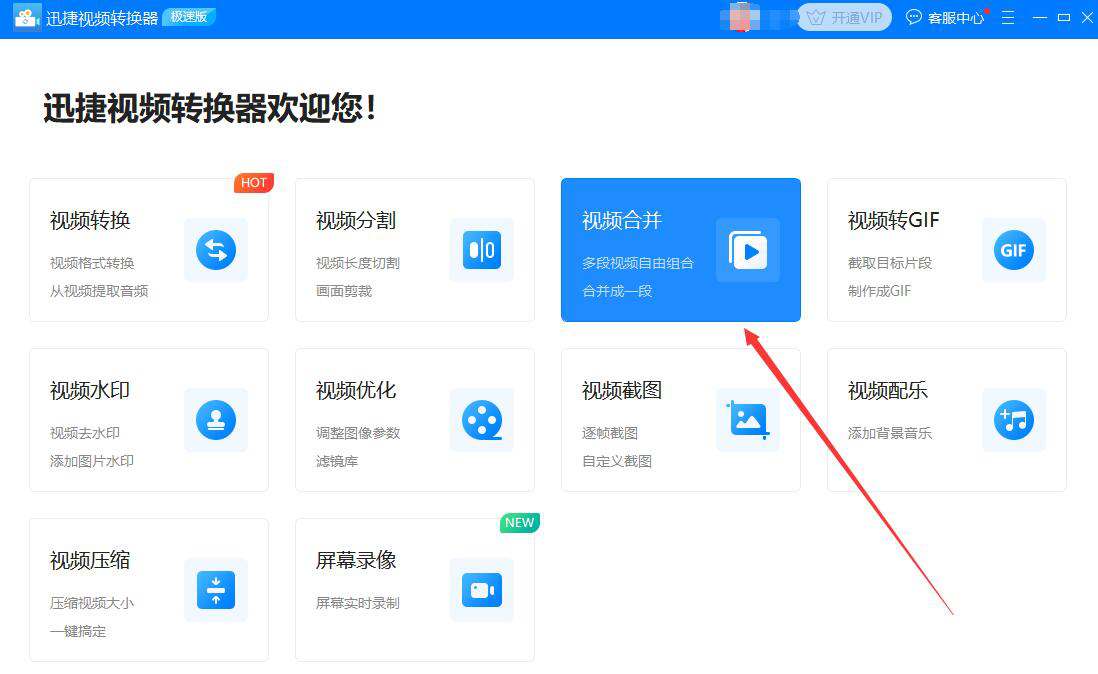Click the 视频优化 film reel icon

[x=482, y=420]
